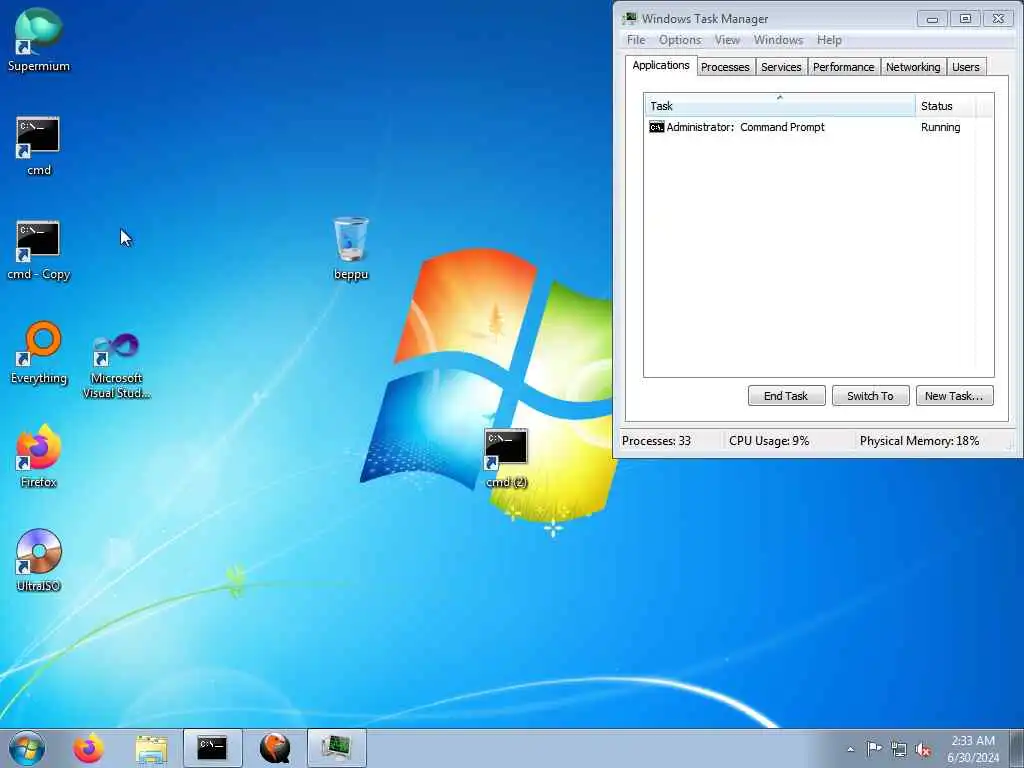The height and width of the screenshot is (768, 1024).
Task: Open the Supermium desktop shortcut
Action: (39, 39)
